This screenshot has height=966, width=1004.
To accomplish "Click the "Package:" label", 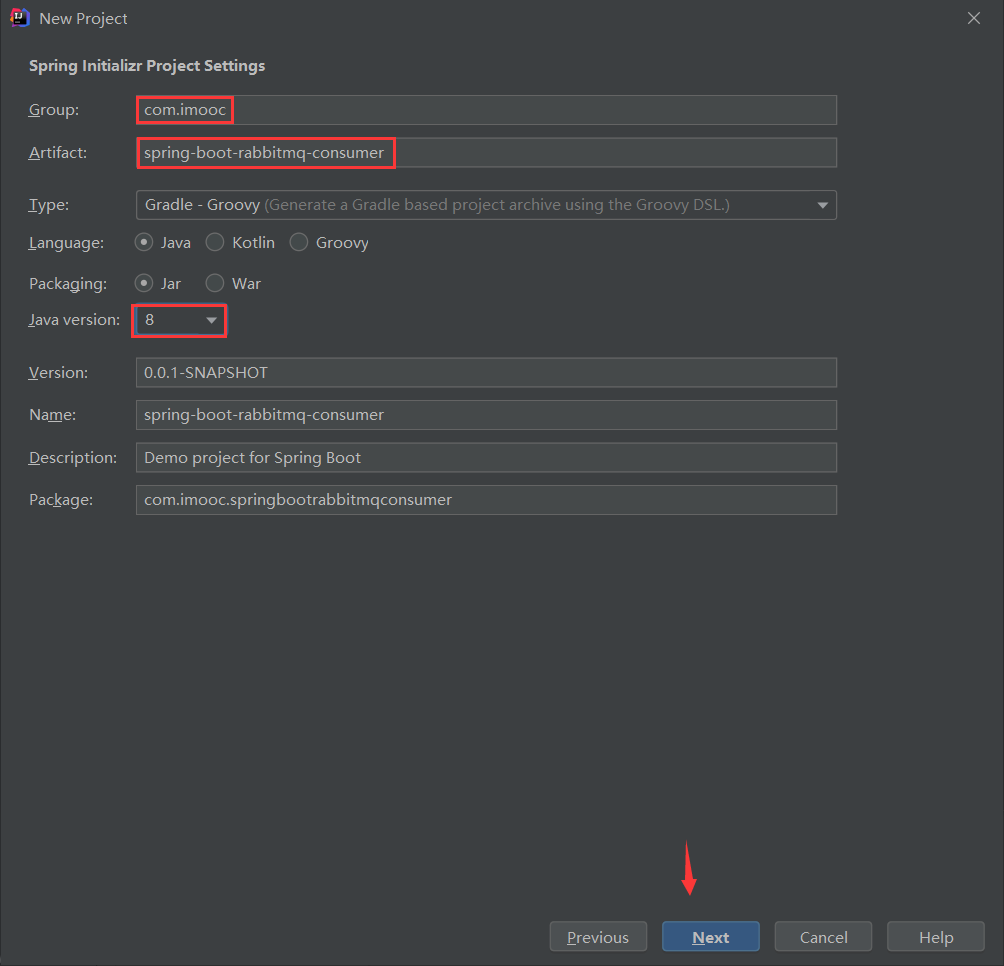I will point(61,500).
